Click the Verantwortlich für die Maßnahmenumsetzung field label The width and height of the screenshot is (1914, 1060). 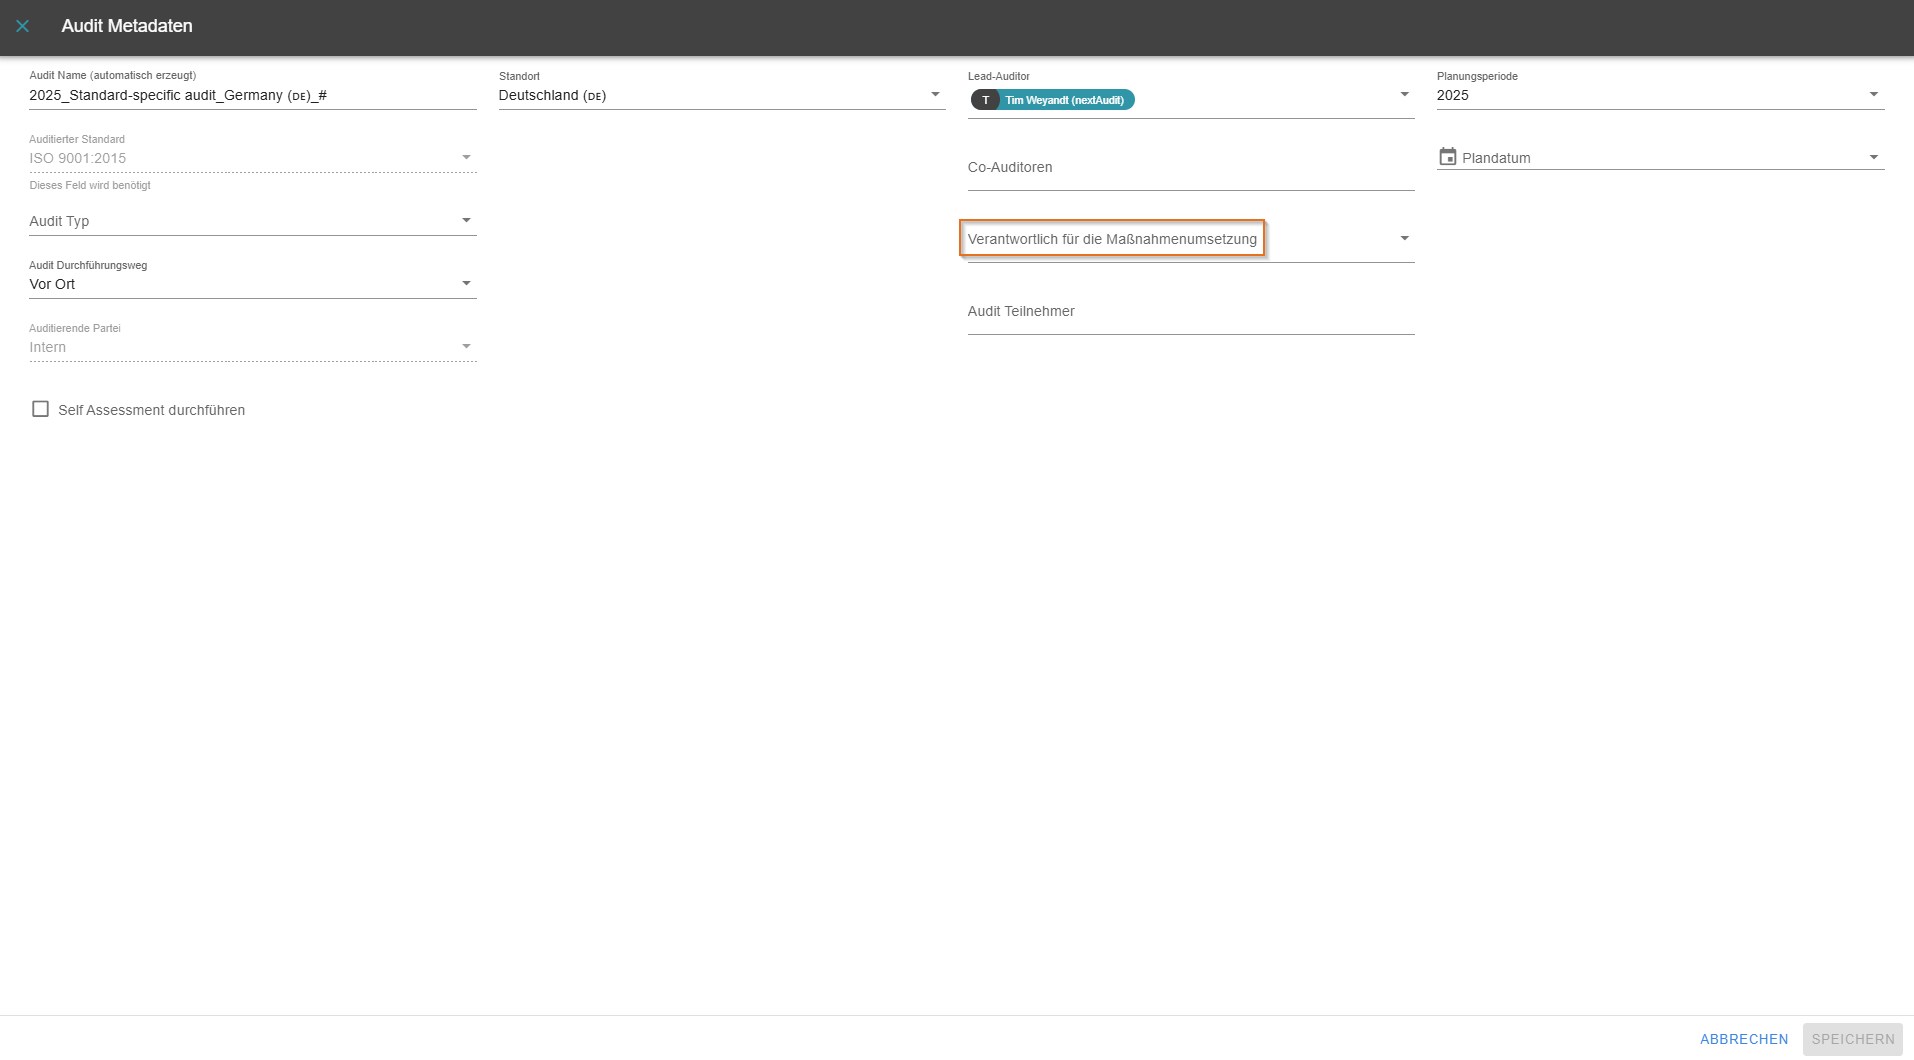[x=1112, y=239]
